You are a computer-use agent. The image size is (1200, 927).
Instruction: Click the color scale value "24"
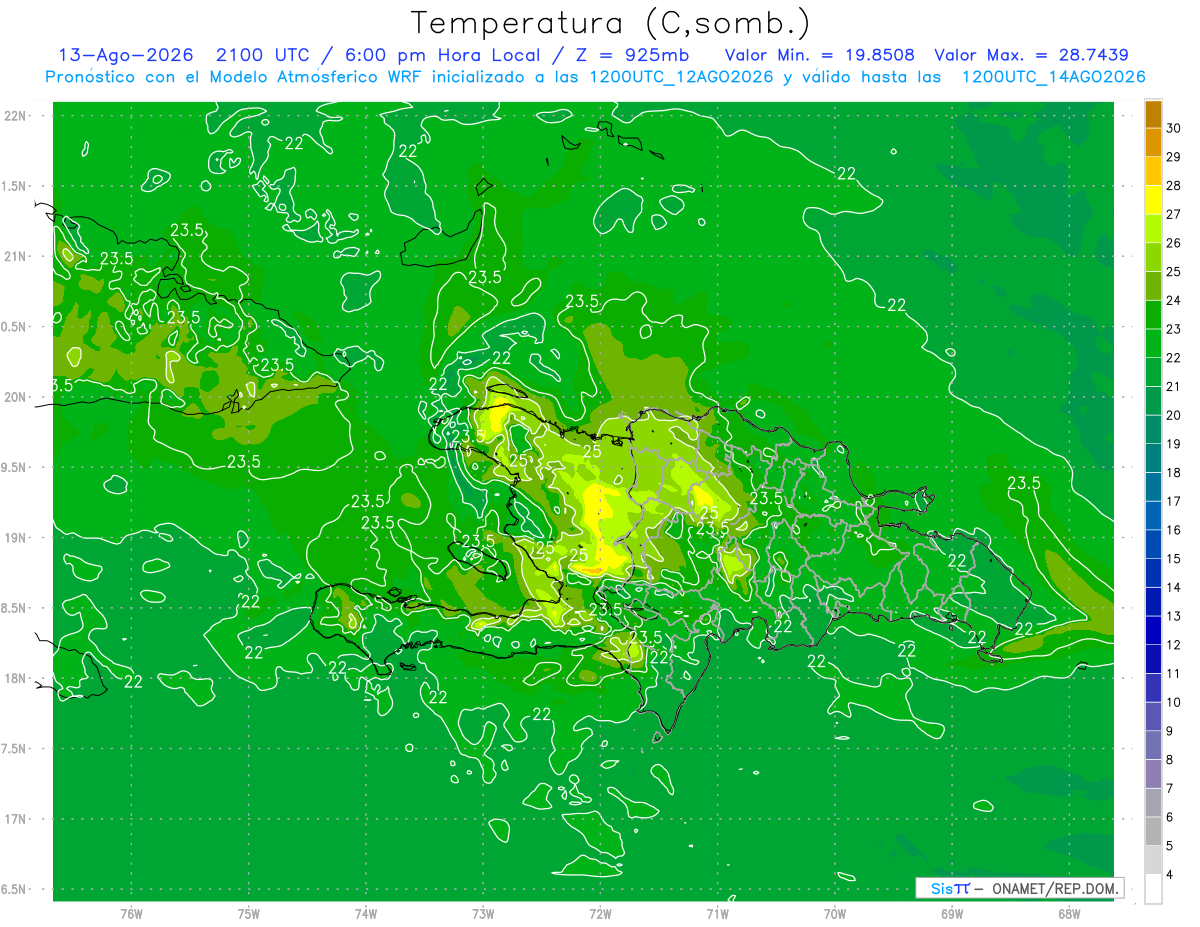coord(1174,300)
